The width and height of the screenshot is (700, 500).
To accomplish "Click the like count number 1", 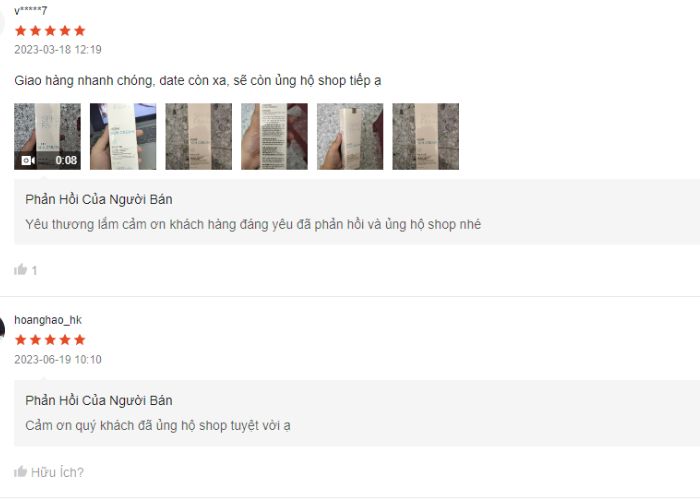I will pyautogui.click(x=34, y=271).
